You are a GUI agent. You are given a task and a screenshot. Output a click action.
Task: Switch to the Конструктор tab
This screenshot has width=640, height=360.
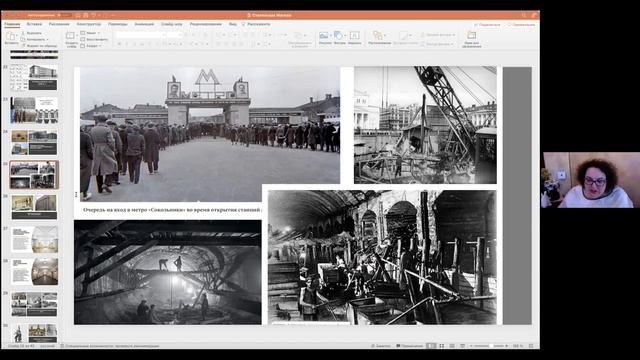click(89, 24)
